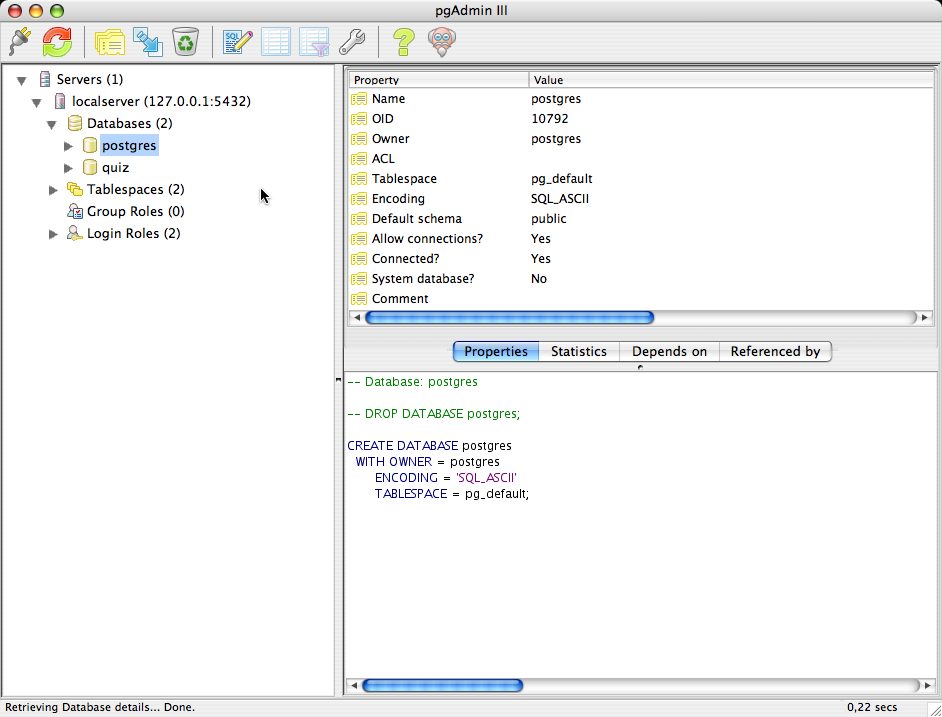This screenshot has height=717, width=942.
Task: Click the properties list horizontal scrollbar
Action: click(509, 318)
